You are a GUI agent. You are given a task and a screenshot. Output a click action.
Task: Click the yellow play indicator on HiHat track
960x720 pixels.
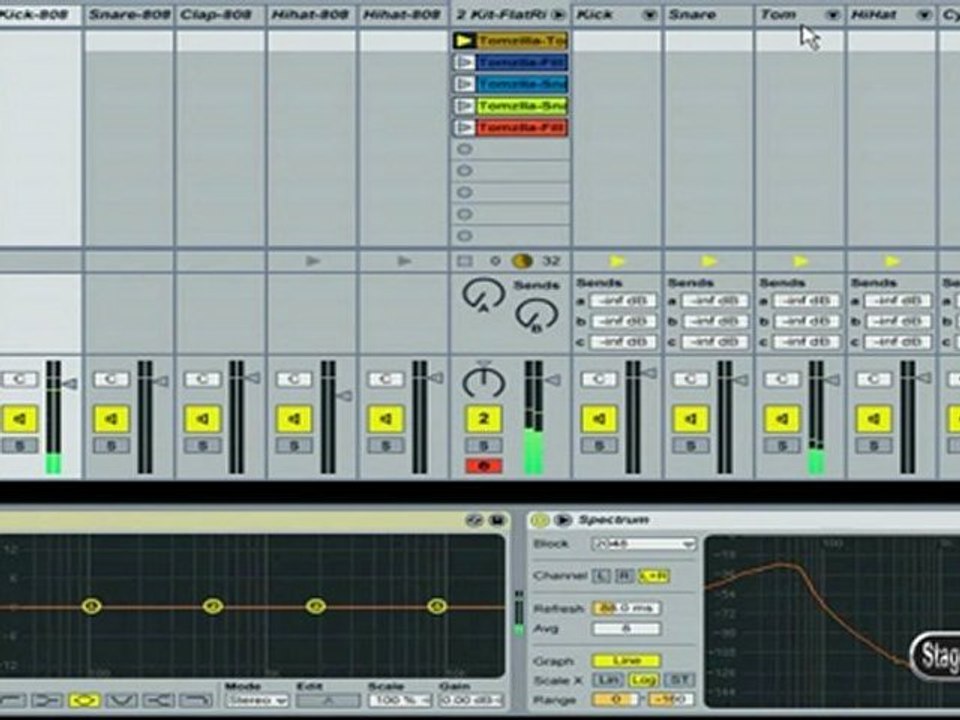[892, 261]
